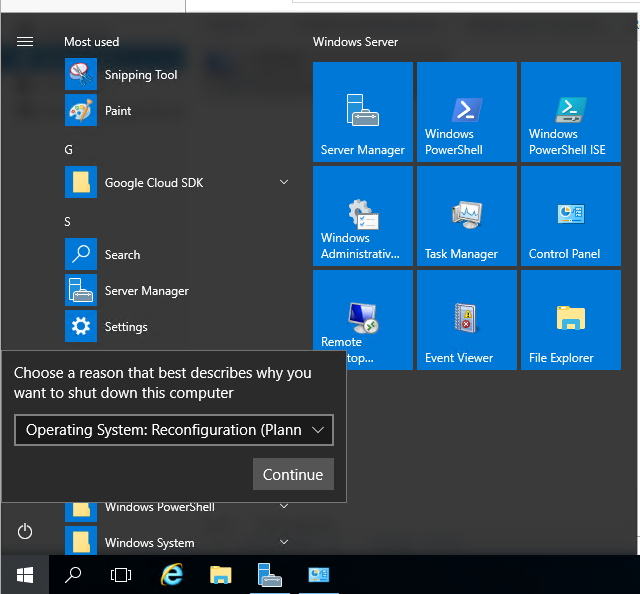
Task: Select Settings in the app list
Action: tap(126, 327)
